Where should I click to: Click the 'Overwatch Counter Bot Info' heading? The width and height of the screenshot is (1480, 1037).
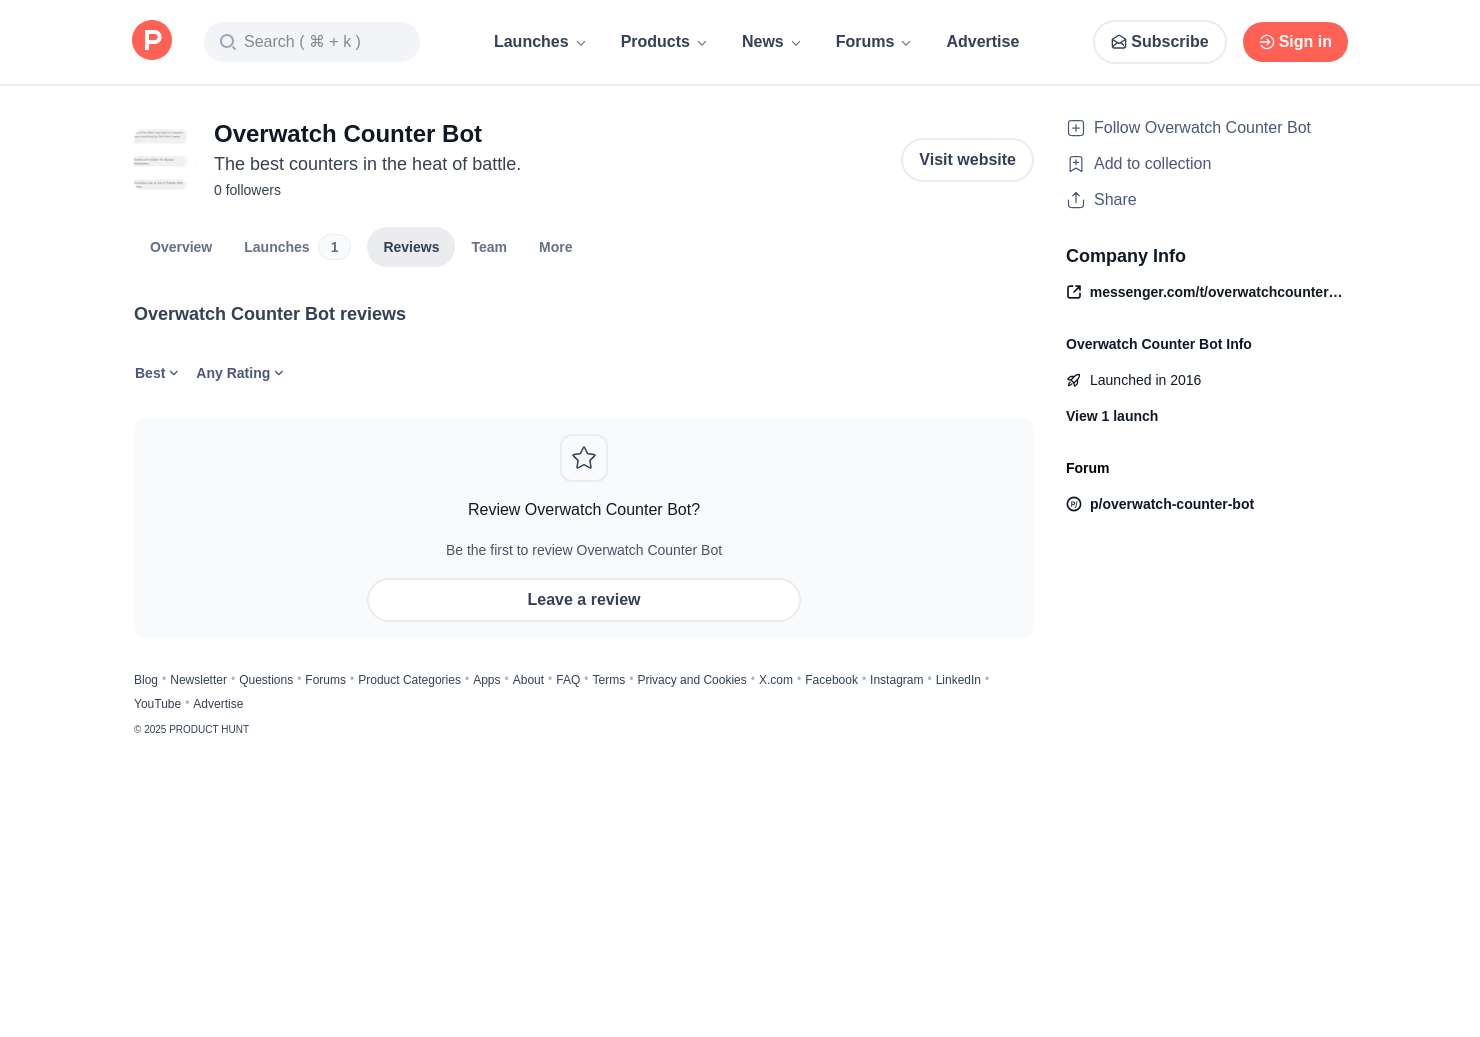coord(1159,344)
